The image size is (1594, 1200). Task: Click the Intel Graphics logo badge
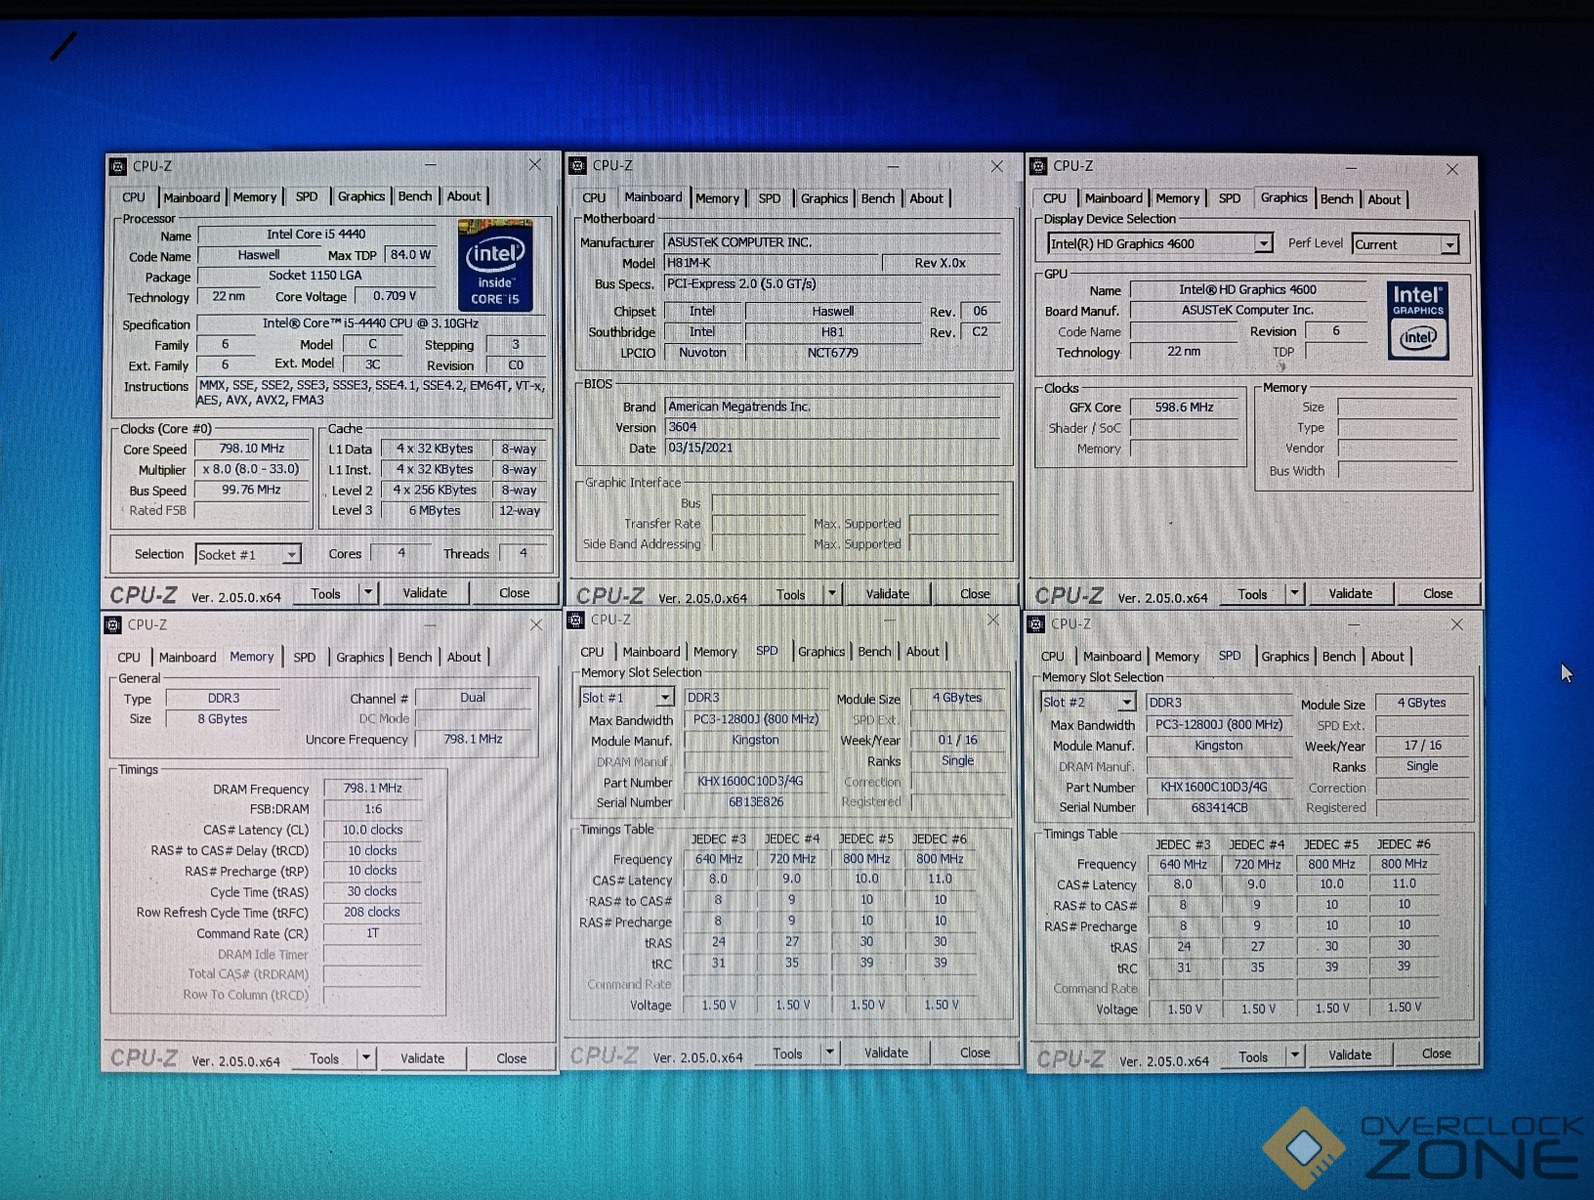tap(1418, 321)
